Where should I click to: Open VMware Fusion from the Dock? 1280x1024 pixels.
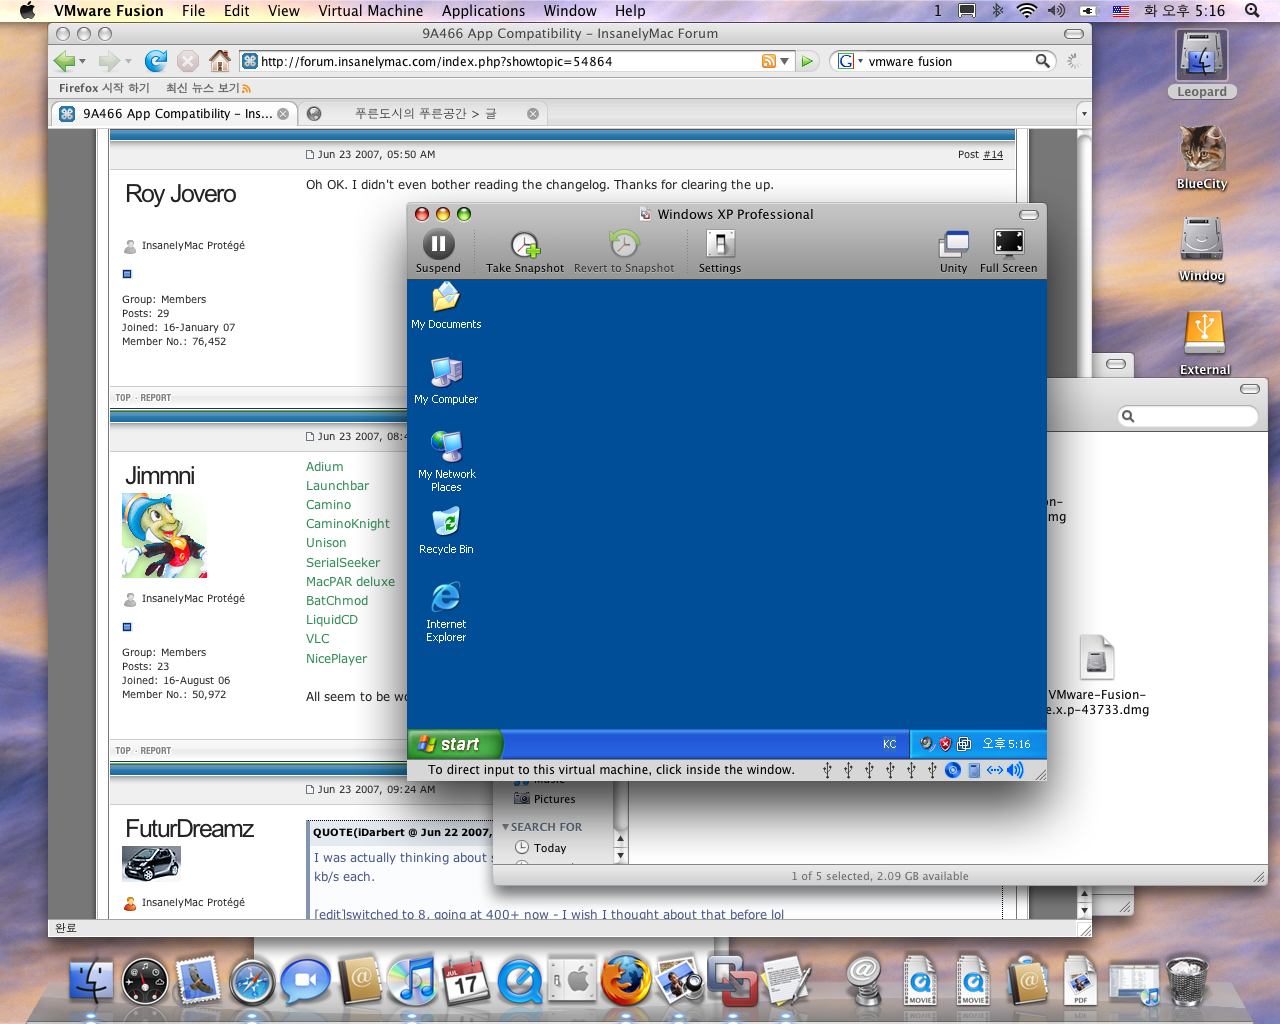732,981
